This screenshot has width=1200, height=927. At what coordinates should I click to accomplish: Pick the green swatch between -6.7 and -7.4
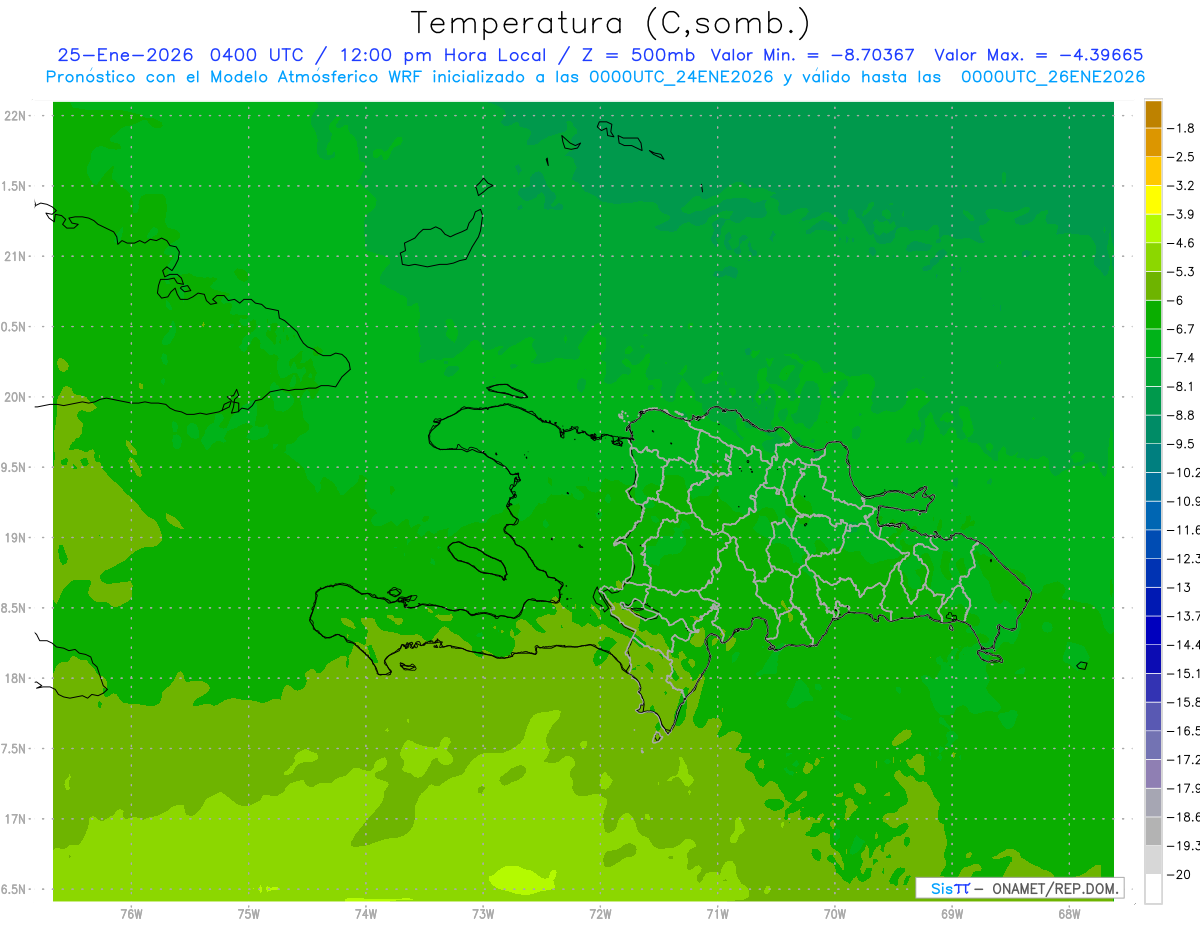click(1153, 343)
